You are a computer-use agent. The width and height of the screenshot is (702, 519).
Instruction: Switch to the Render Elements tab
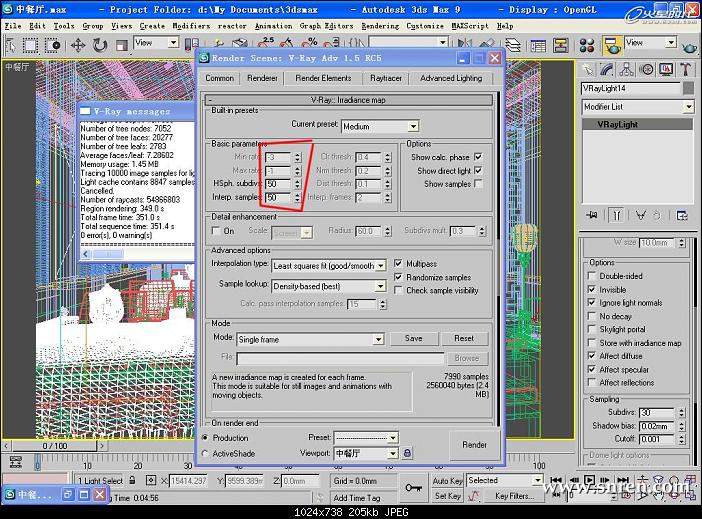[x=323, y=78]
